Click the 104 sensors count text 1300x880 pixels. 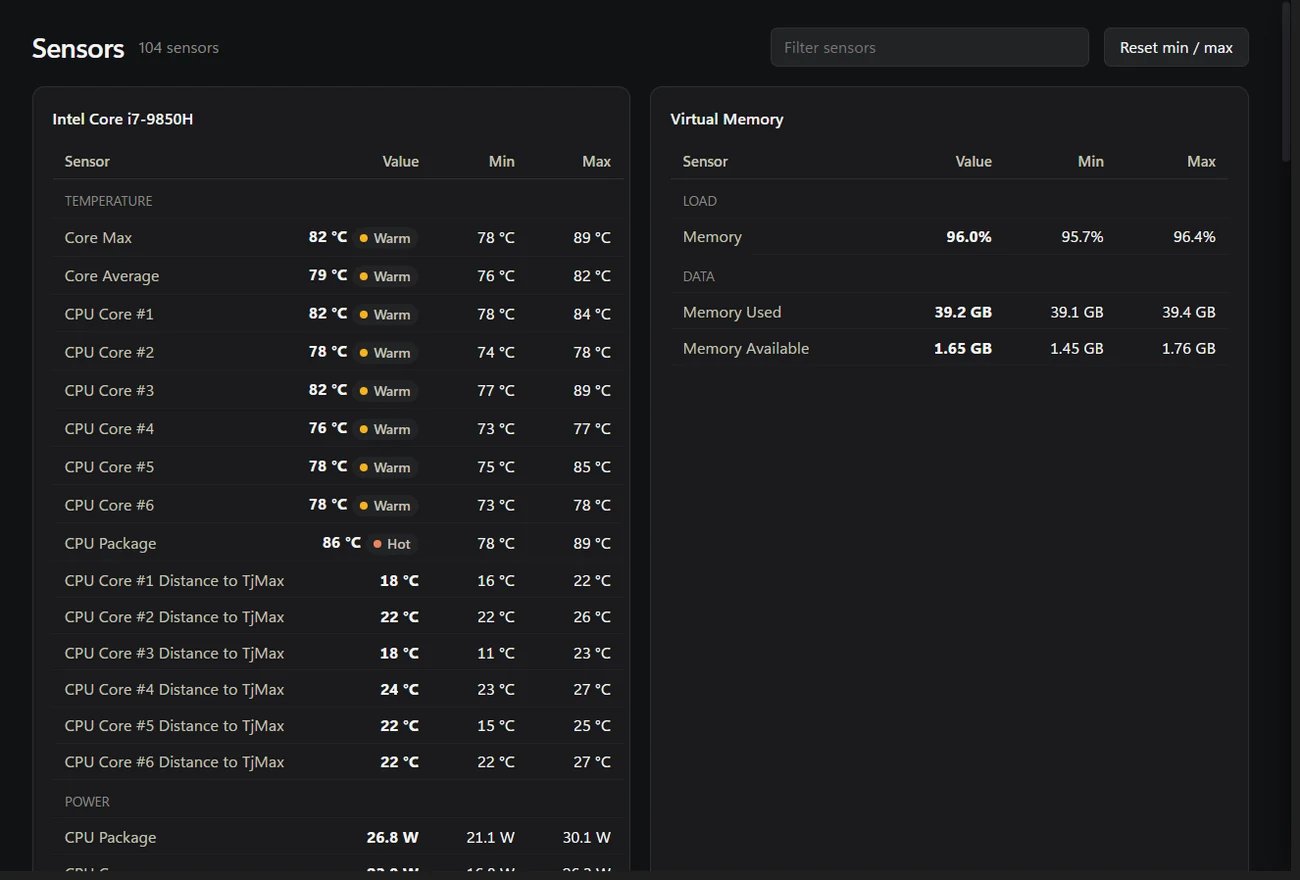coord(178,47)
